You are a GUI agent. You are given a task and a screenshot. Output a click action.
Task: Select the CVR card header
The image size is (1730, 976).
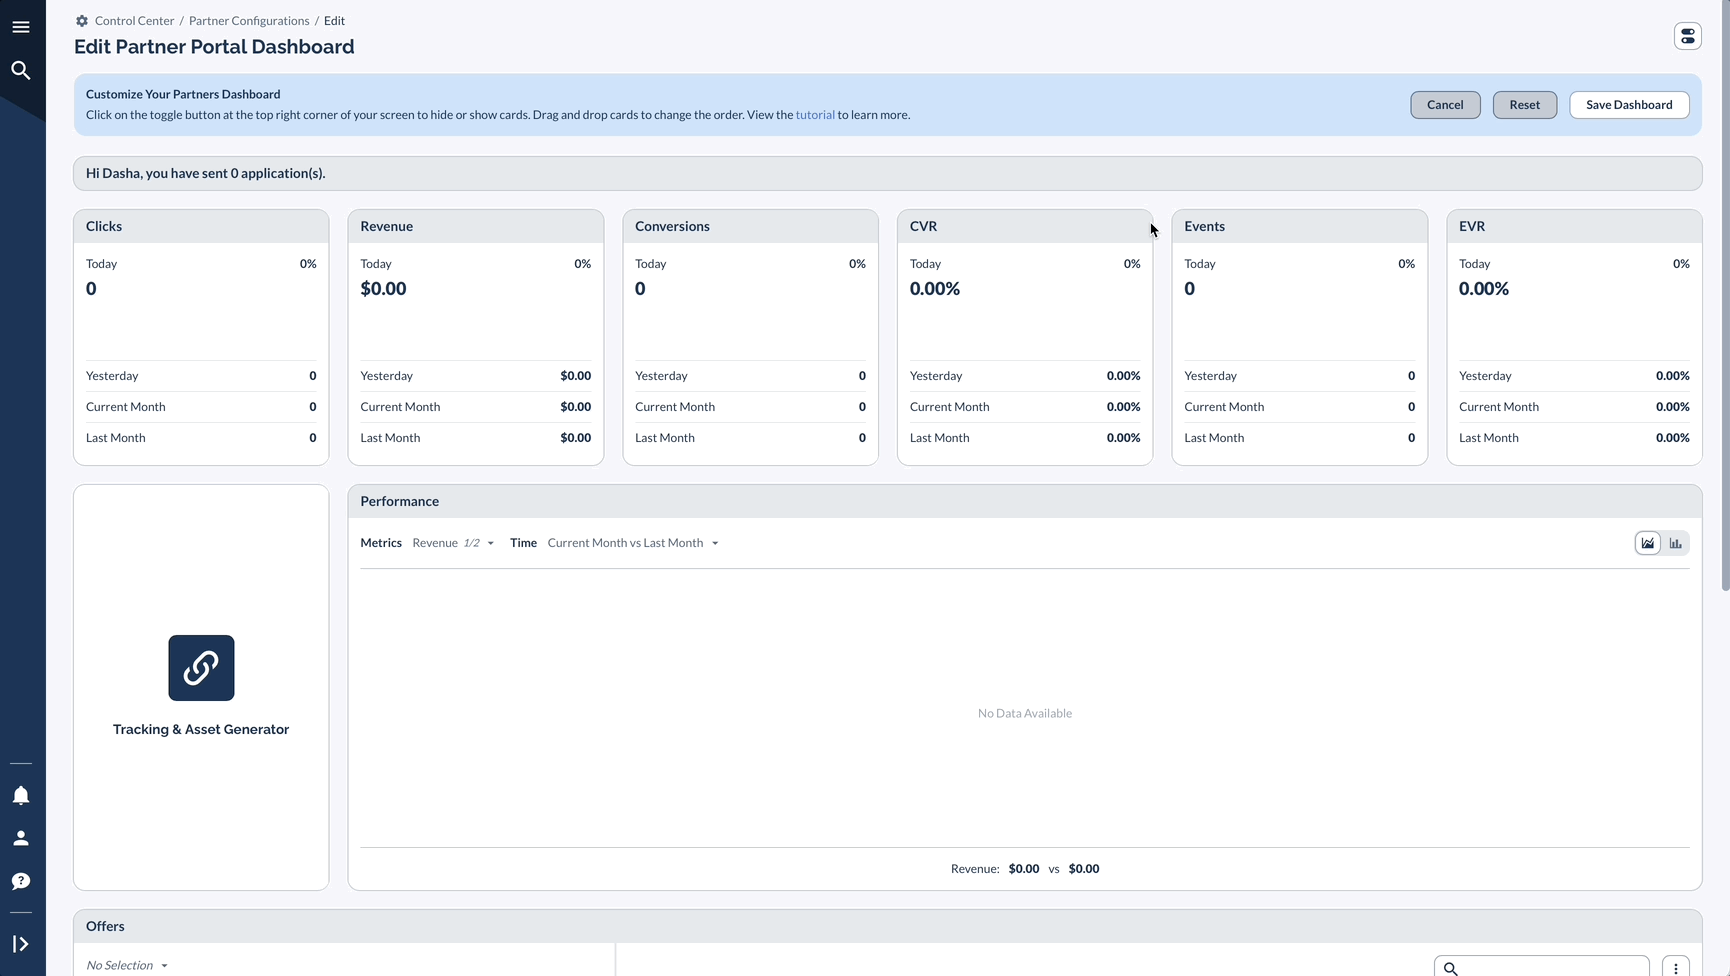click(x=1025, y=226)
